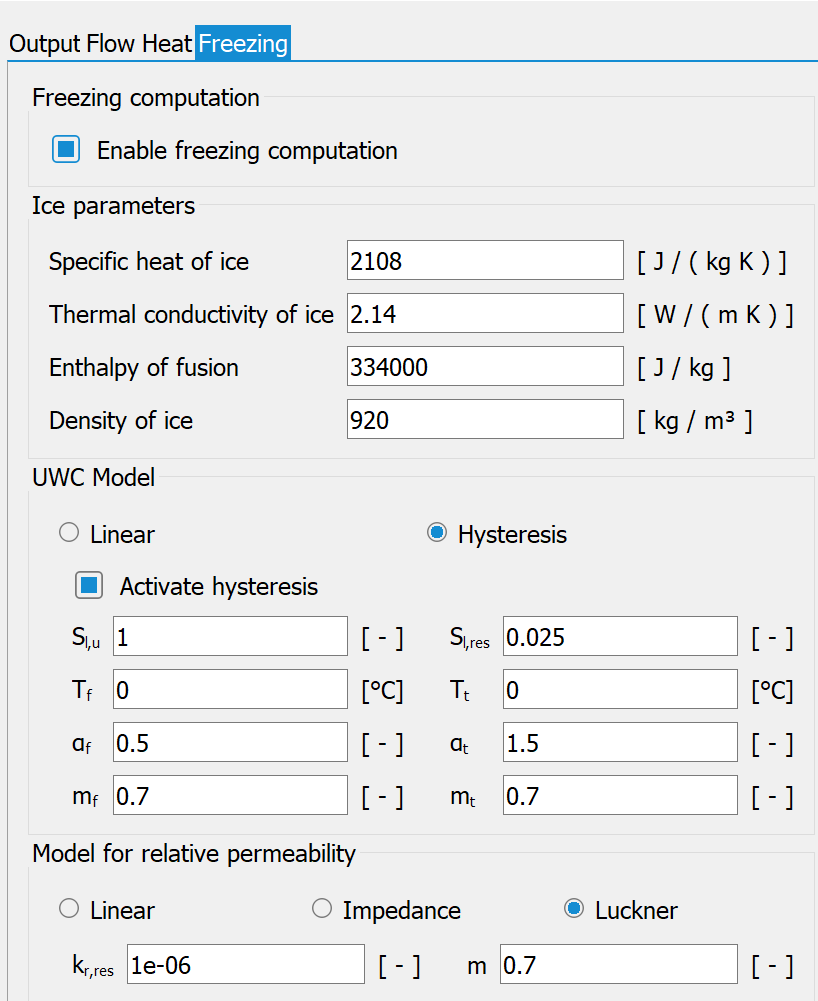
Task: Click the Specific heat of ice field
Action: click(485, 260)
